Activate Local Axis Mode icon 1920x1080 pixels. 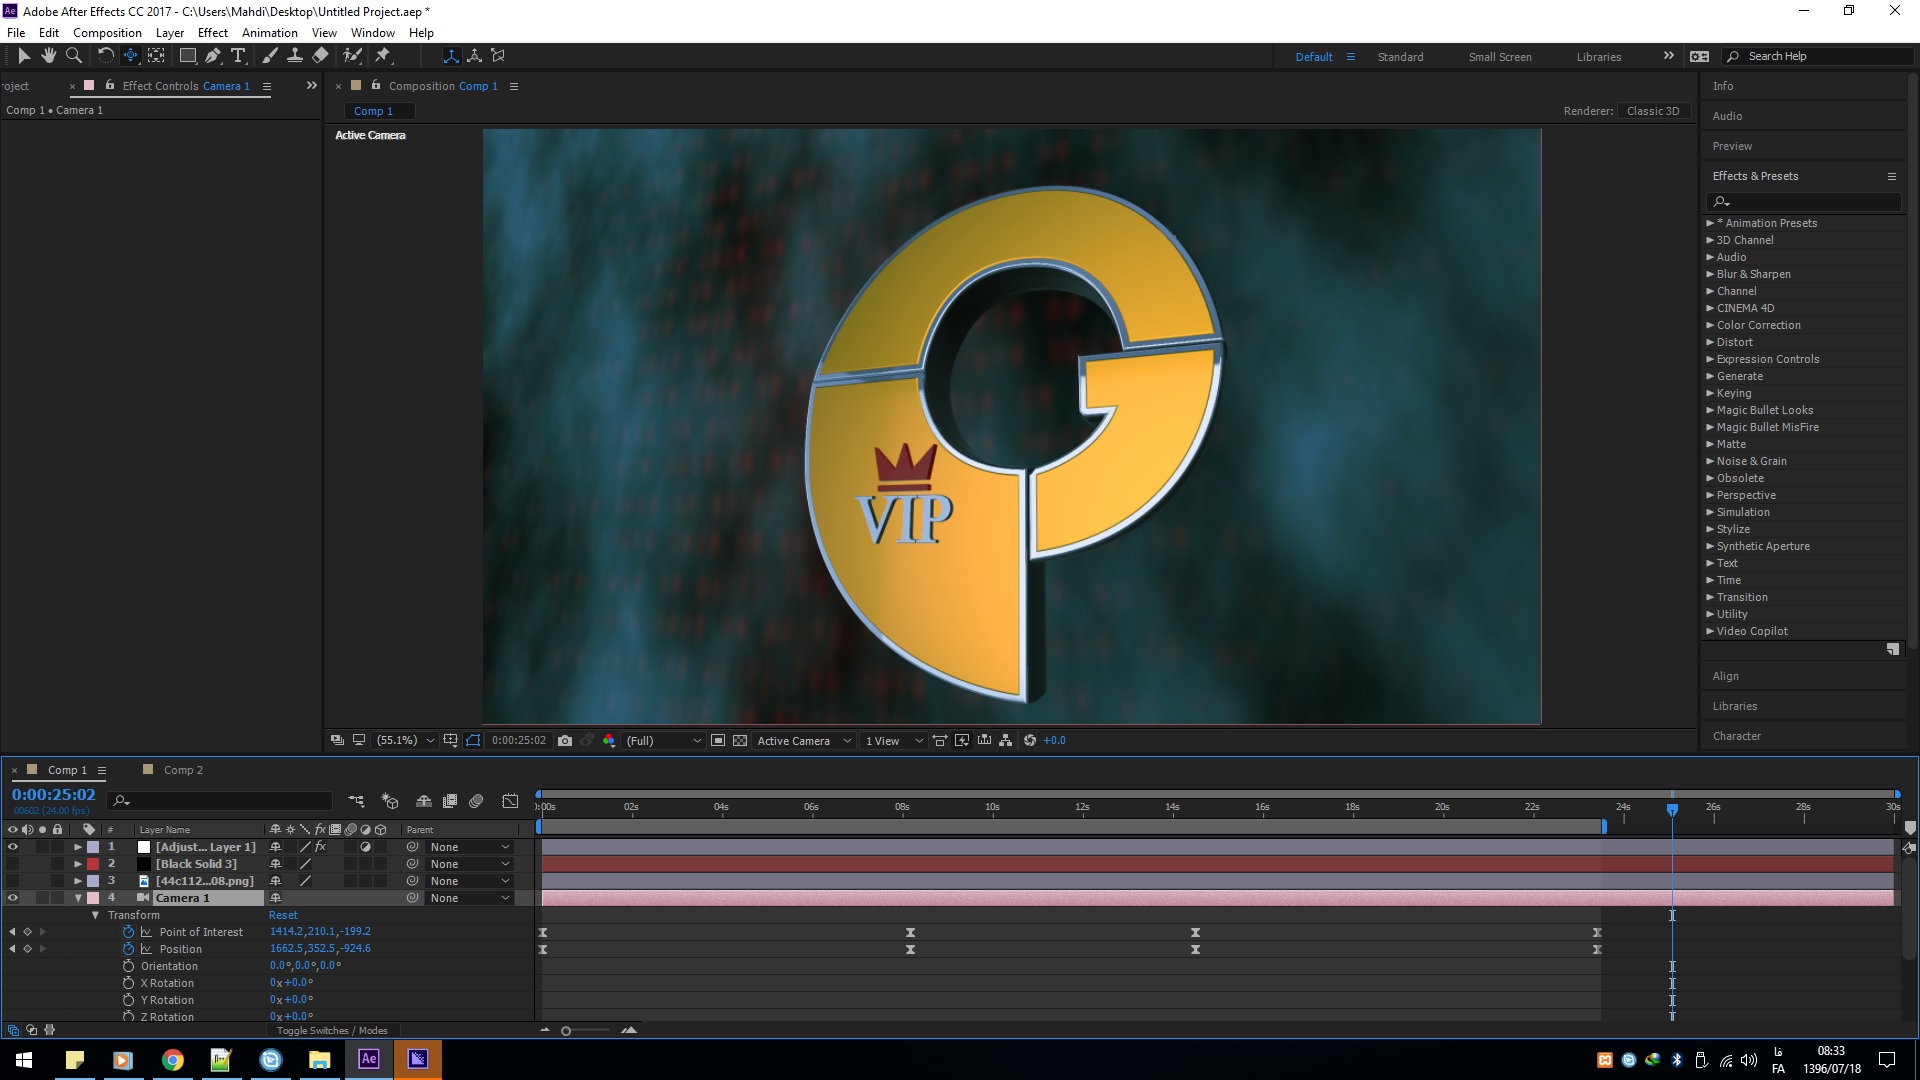[451, 56]
